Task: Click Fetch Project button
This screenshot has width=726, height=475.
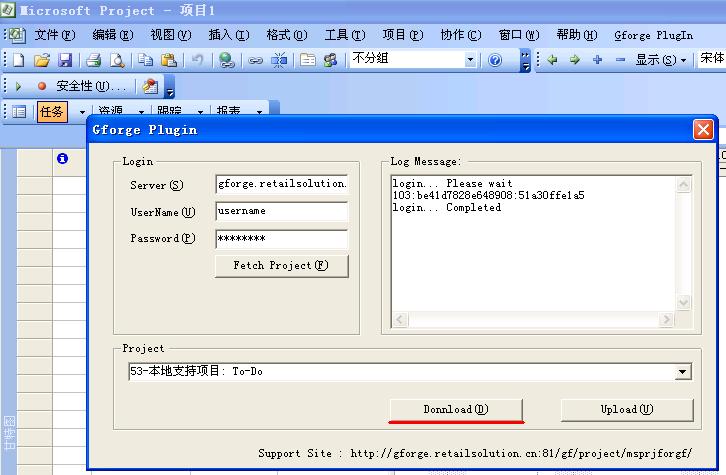Action: [x=282, y=266]
